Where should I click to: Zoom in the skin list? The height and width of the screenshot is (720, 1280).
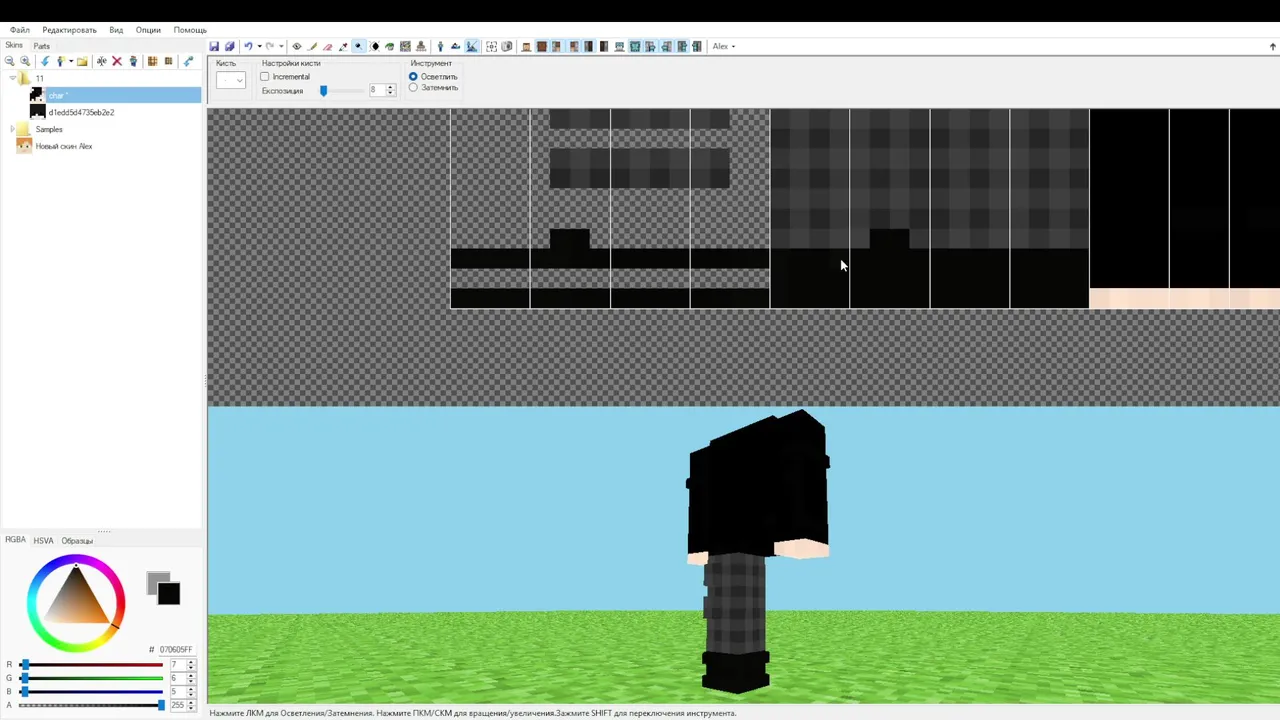coord(25,62)
